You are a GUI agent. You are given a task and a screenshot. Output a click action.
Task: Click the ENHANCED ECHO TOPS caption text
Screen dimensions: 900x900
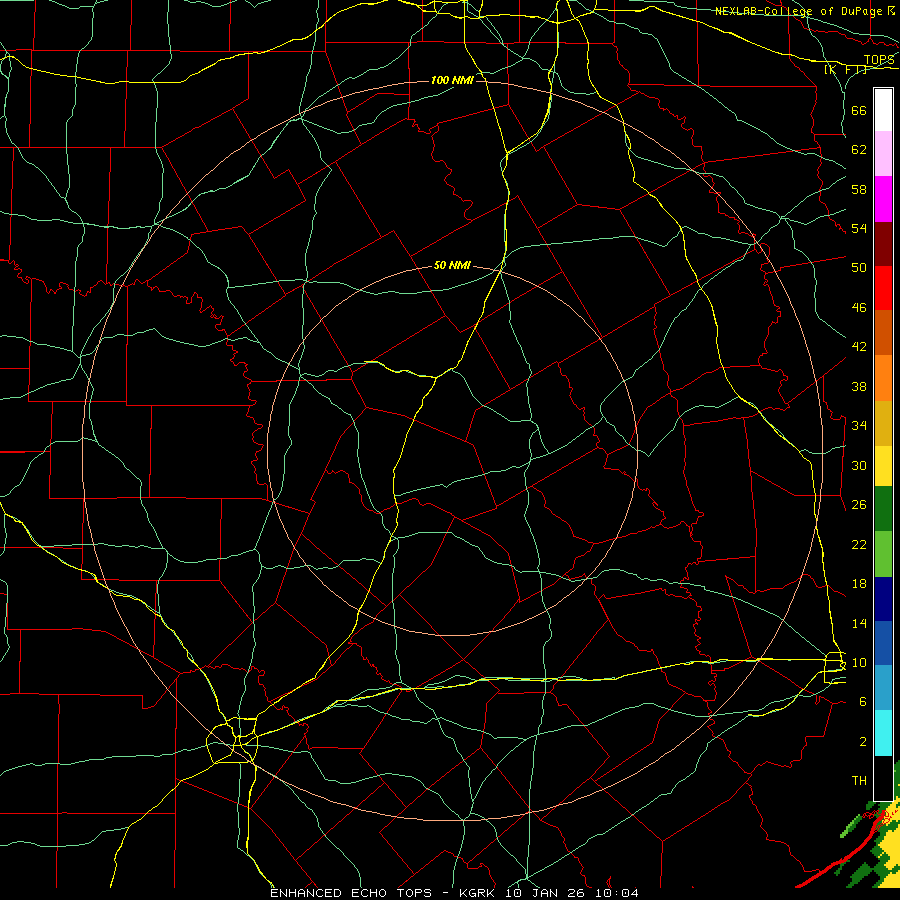[351, 893]
